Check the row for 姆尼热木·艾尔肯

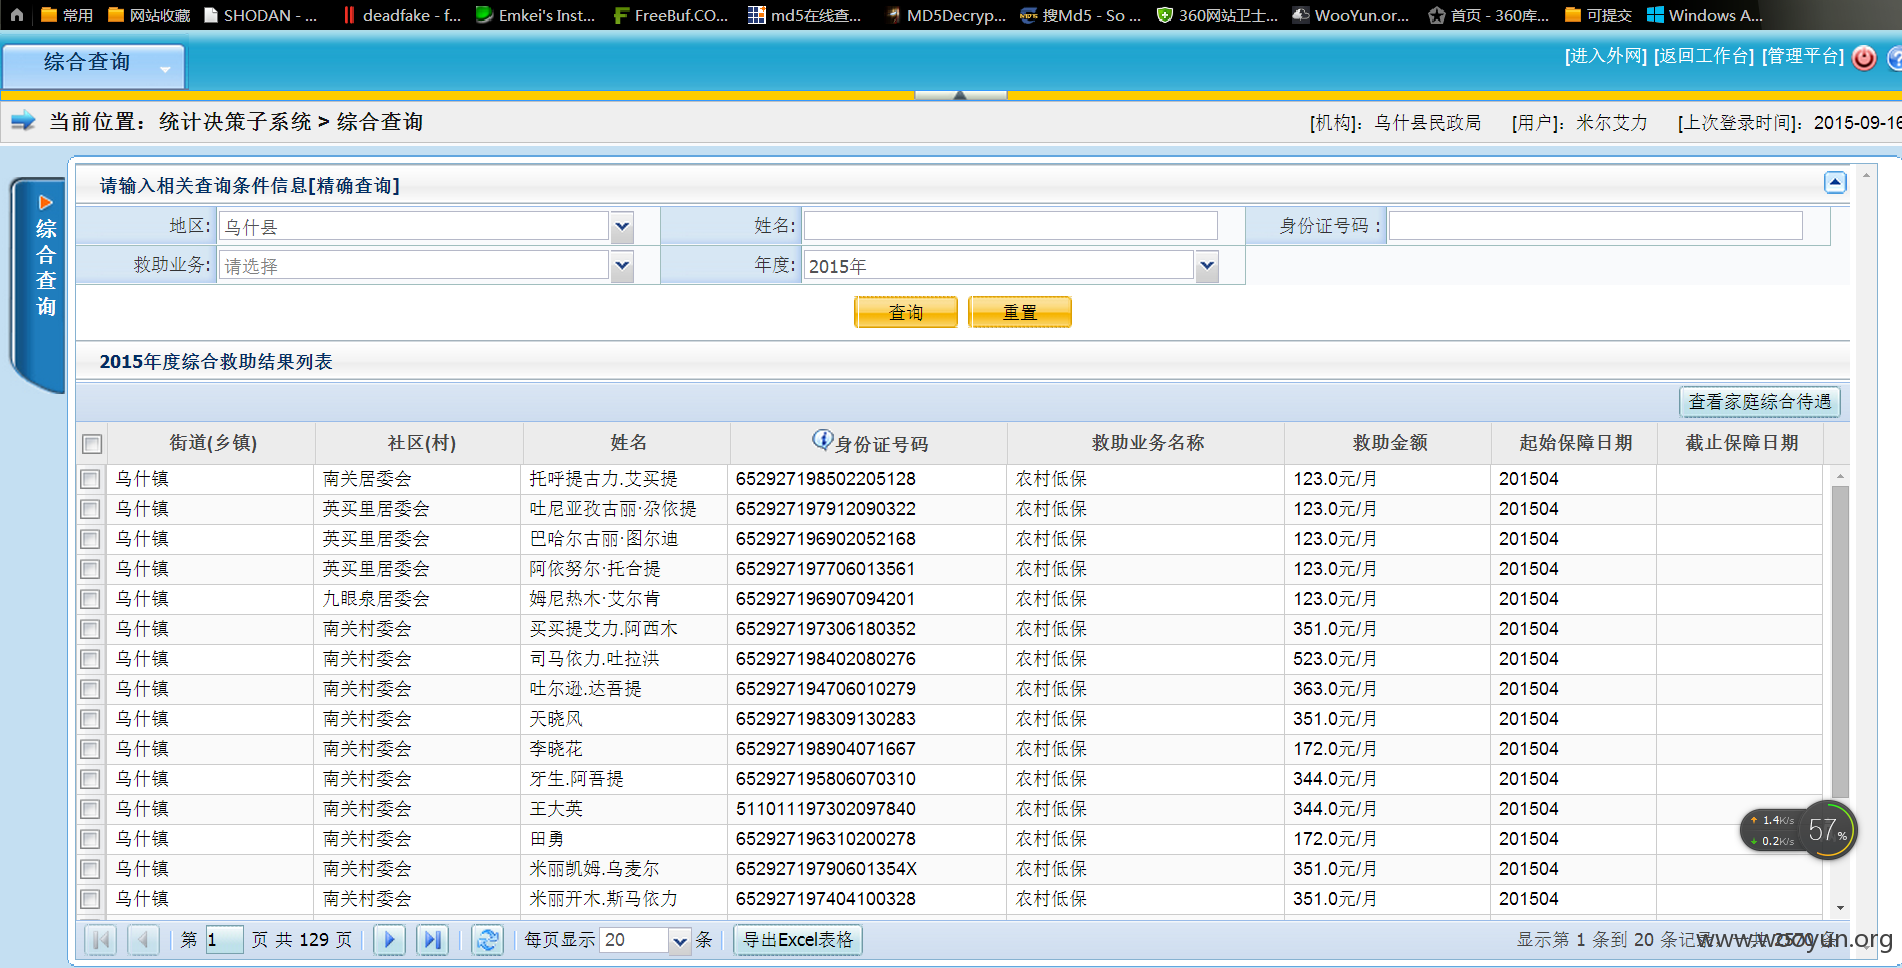pyautogui.click(x=90, y=599)
